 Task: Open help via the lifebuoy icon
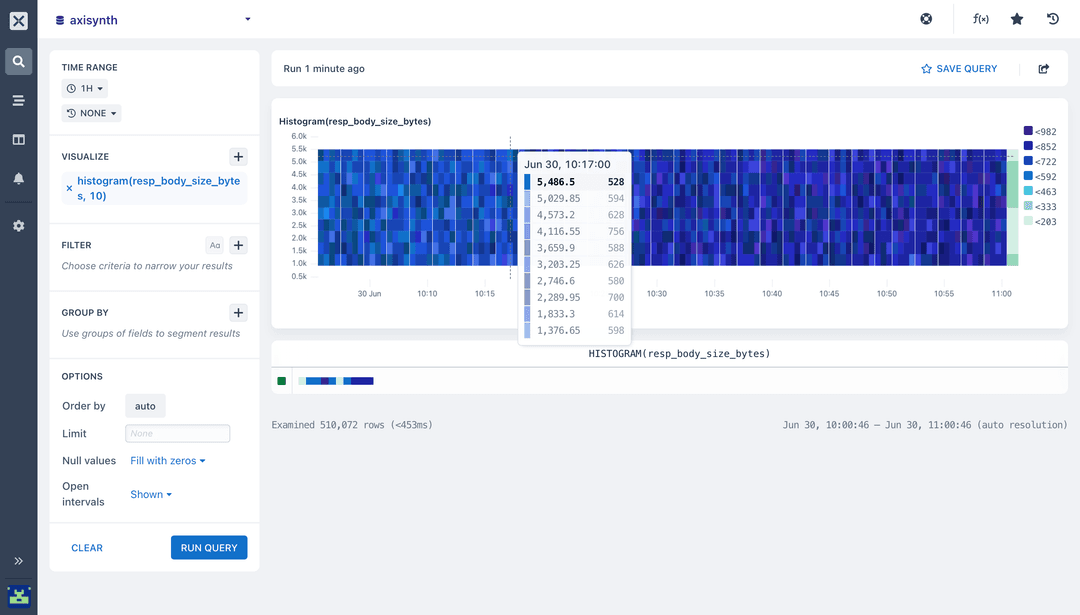pyautogui.click(x=925, y=18)
